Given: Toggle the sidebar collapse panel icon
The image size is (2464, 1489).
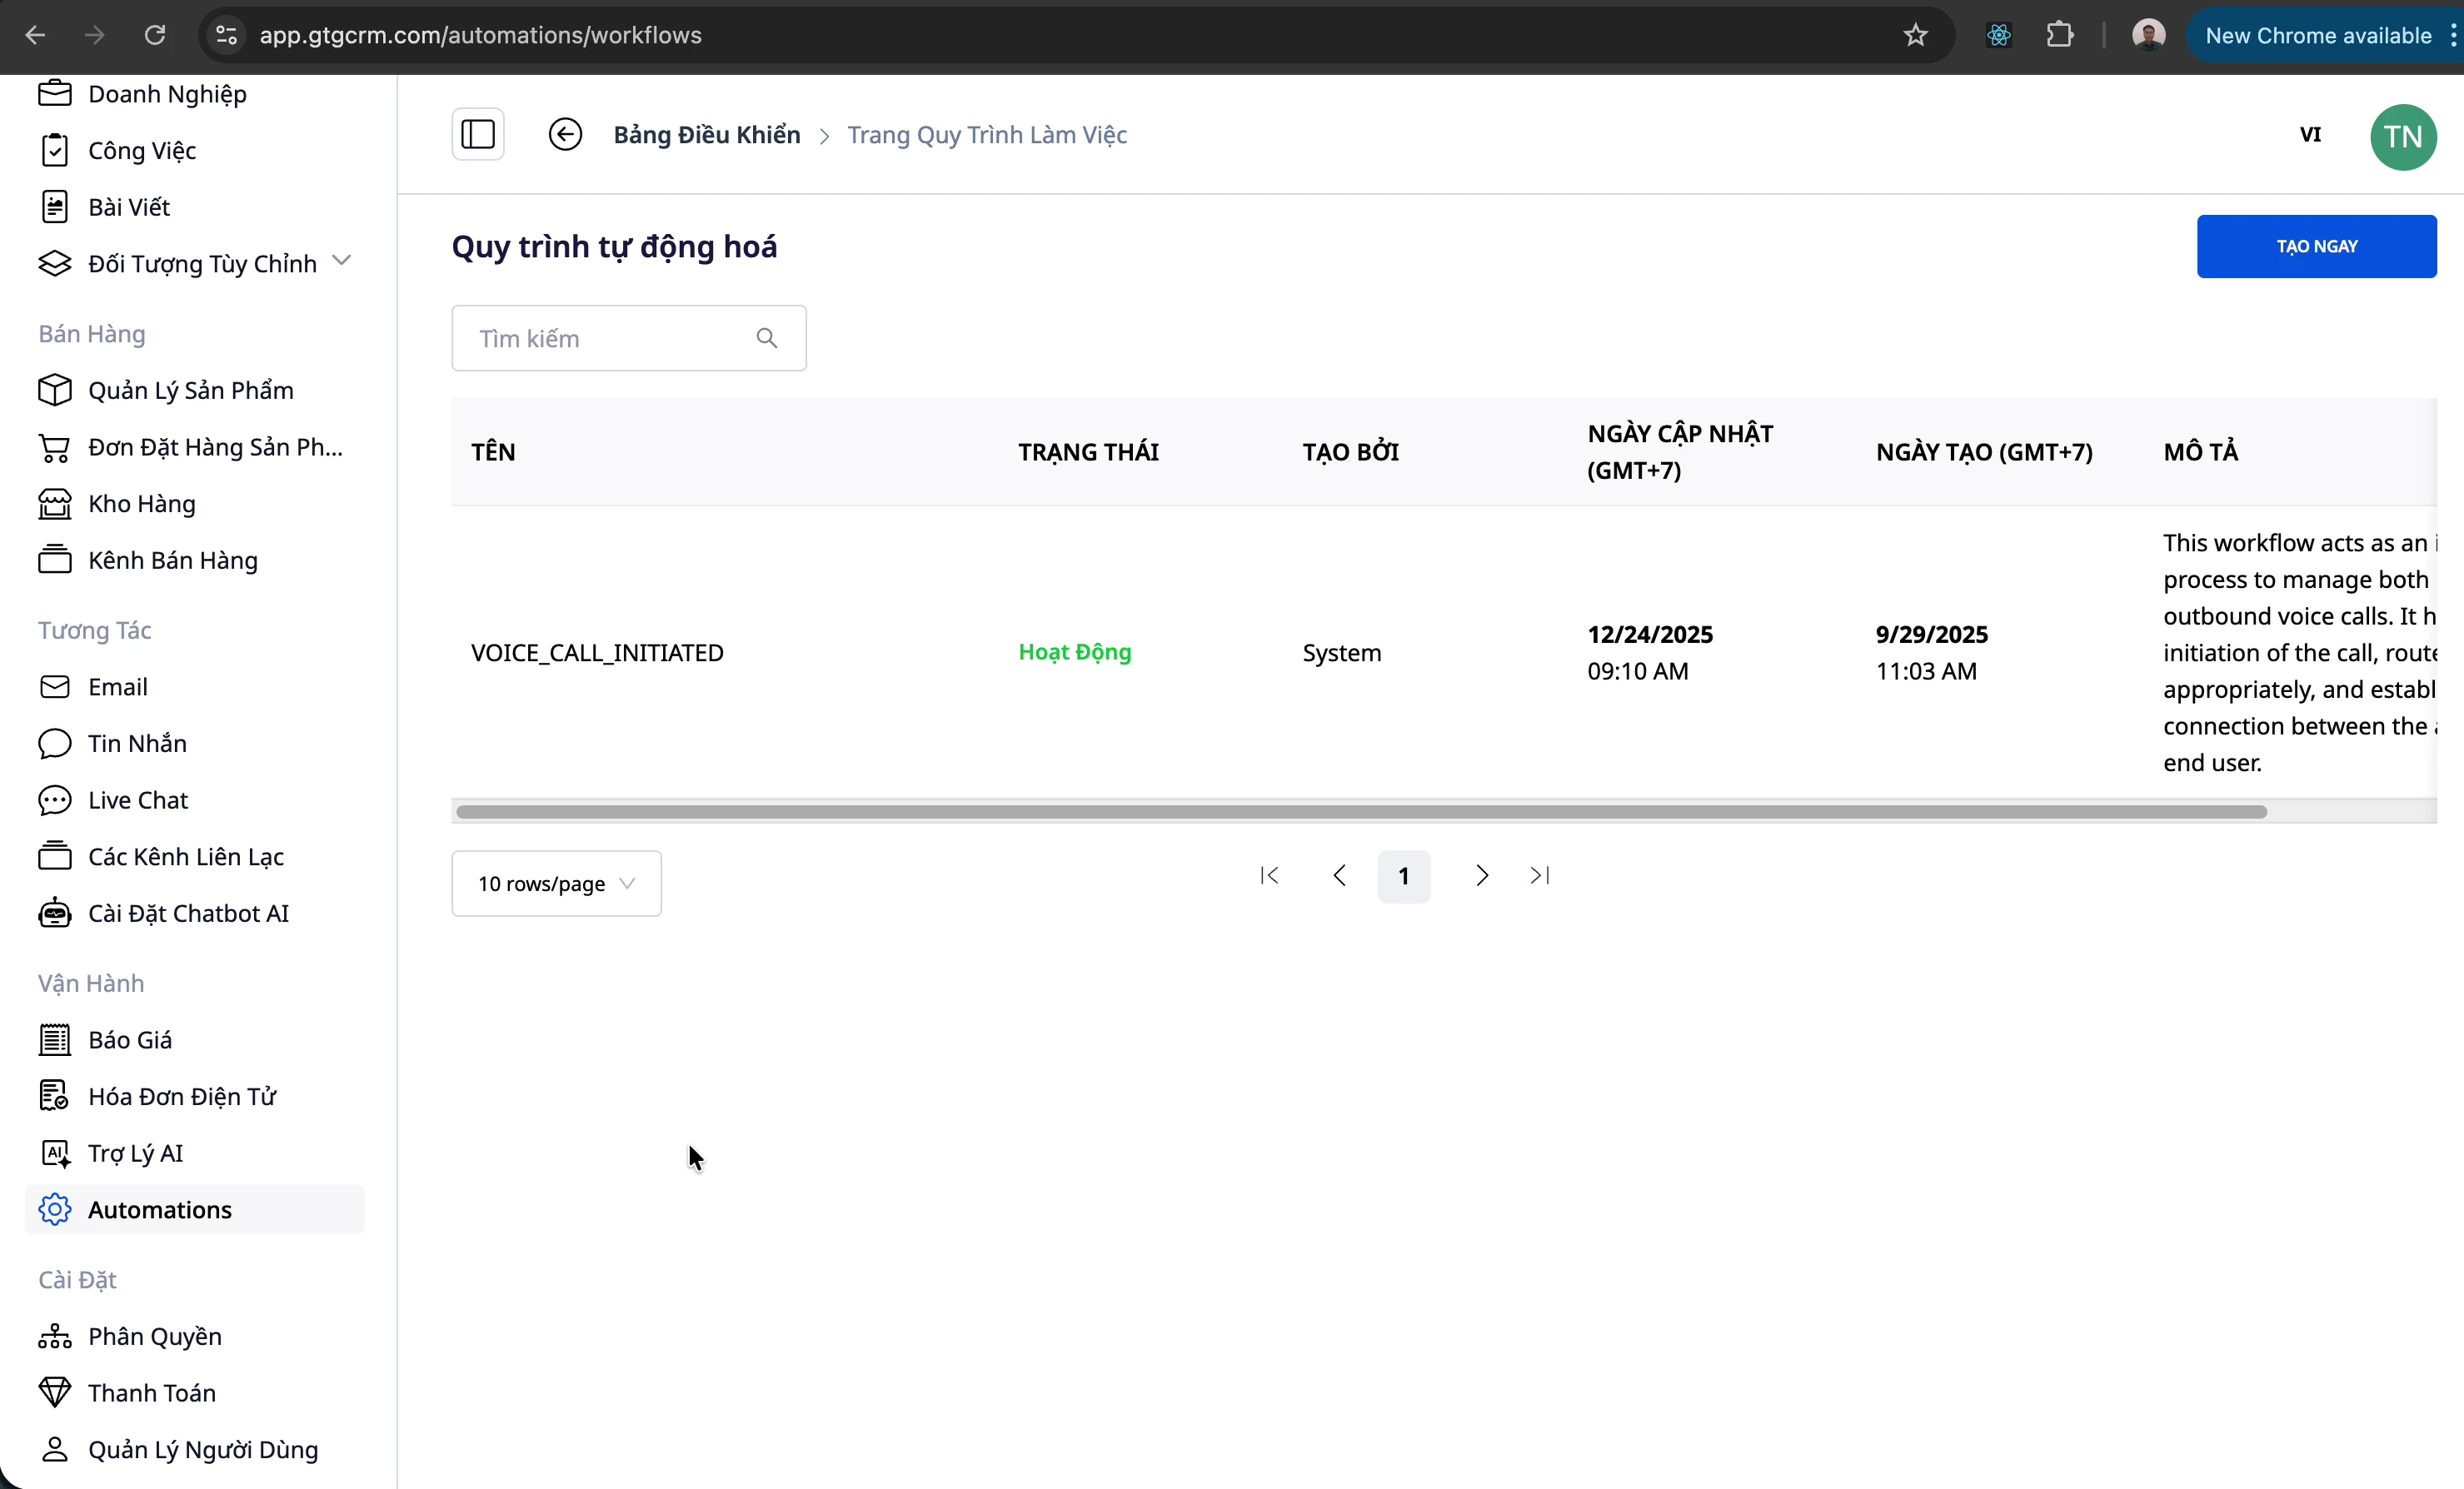Looking at the screenshot, I should point(477,134).
